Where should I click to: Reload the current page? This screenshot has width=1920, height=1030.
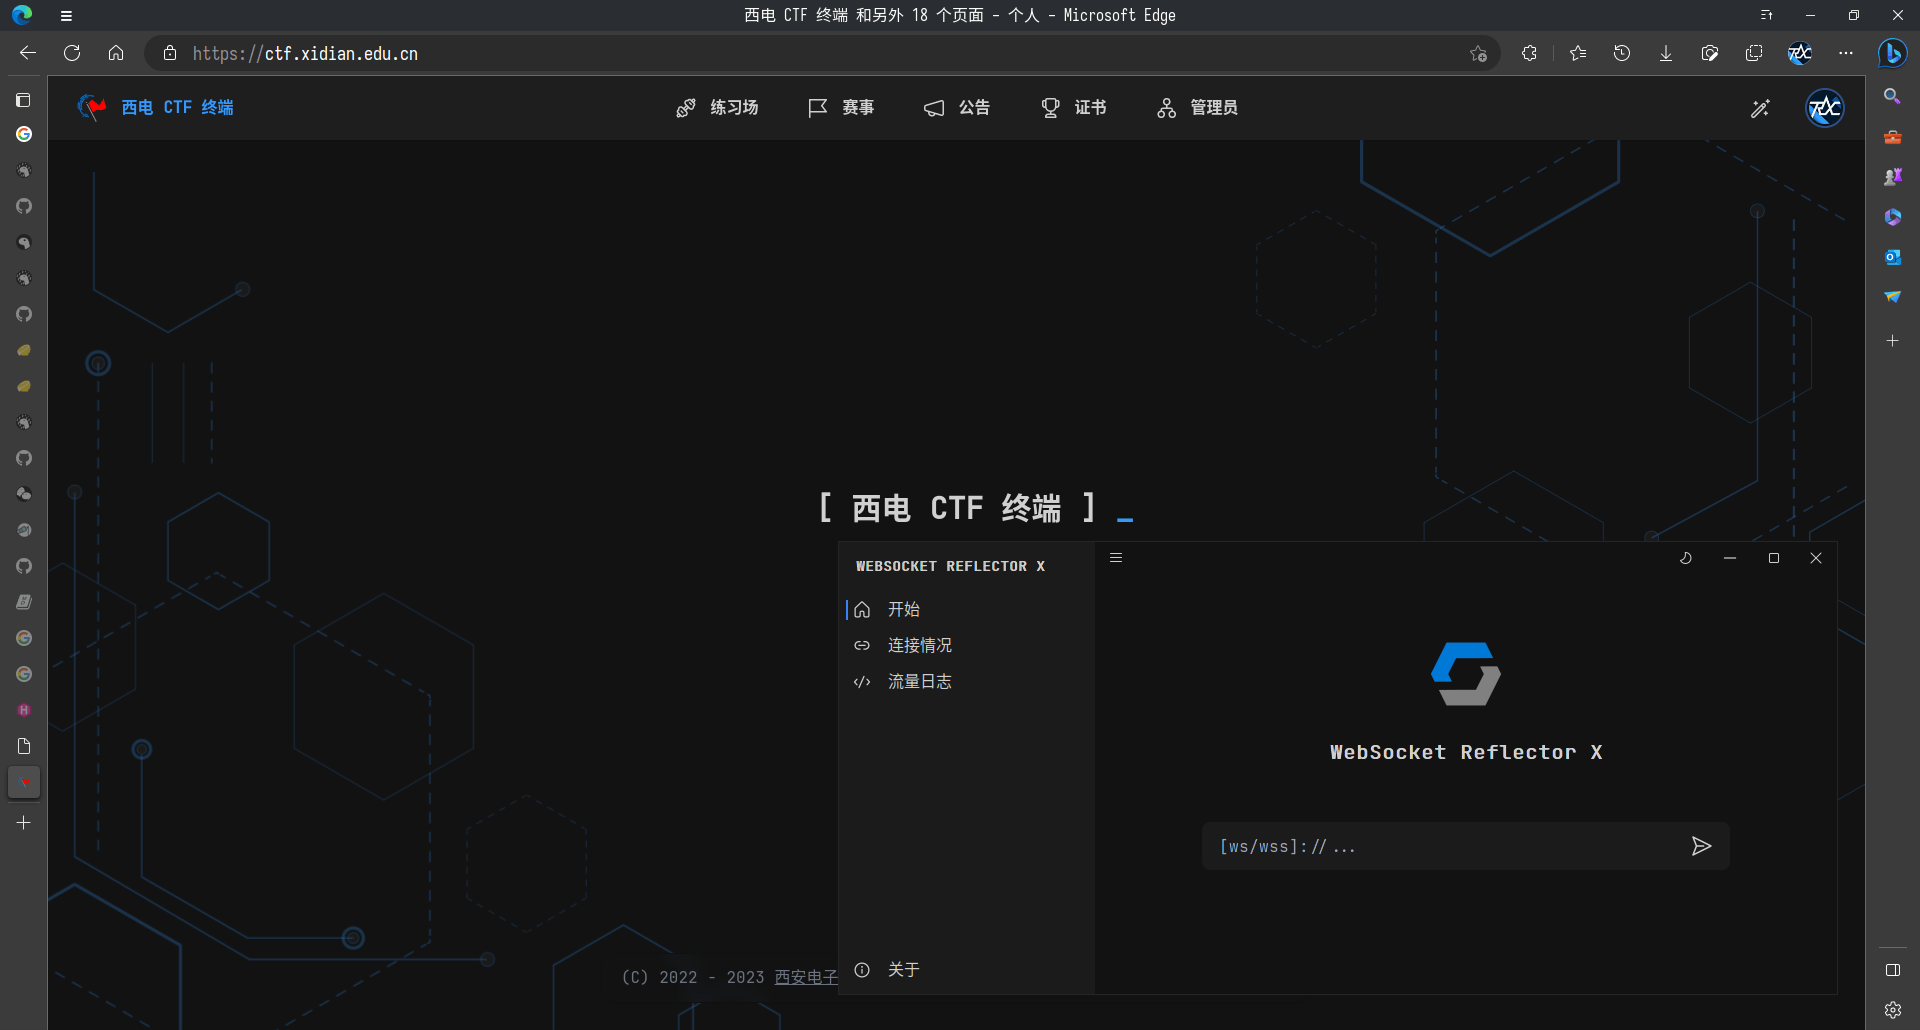tap(72, 53)
